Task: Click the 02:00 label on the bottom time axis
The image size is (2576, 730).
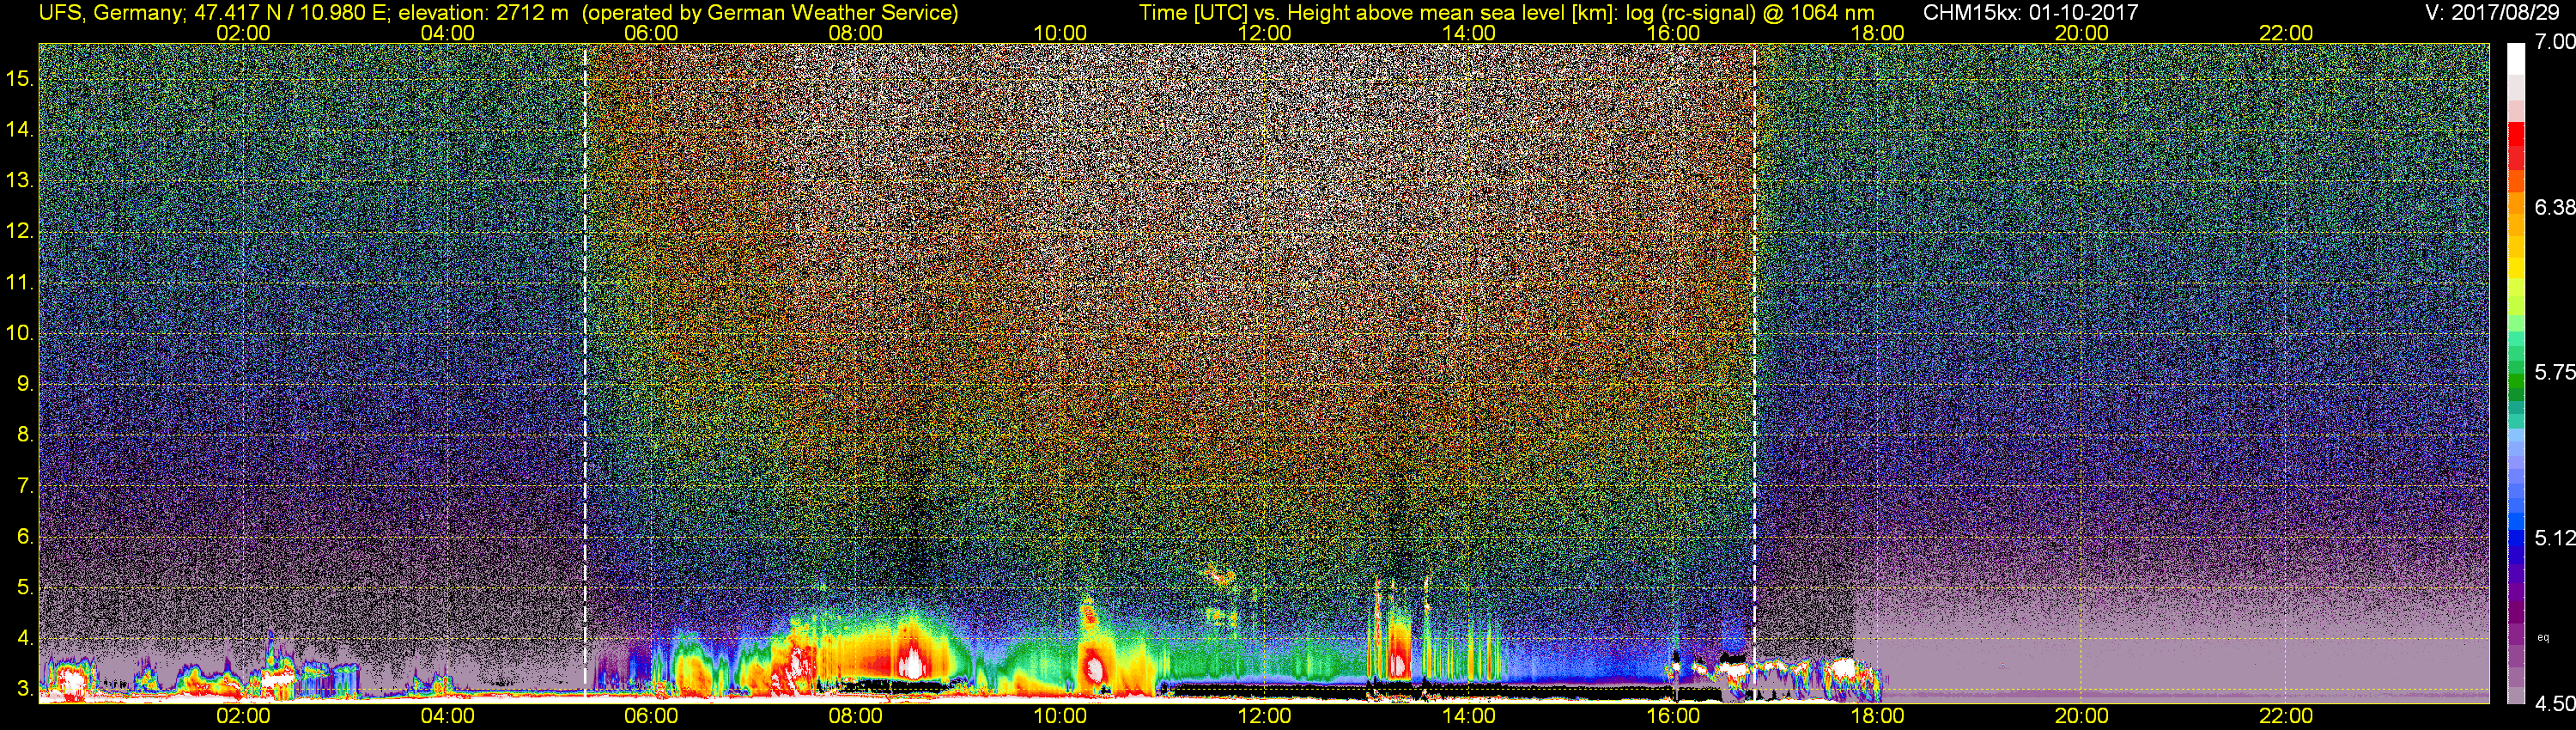Action: click(x=243, y=716)
